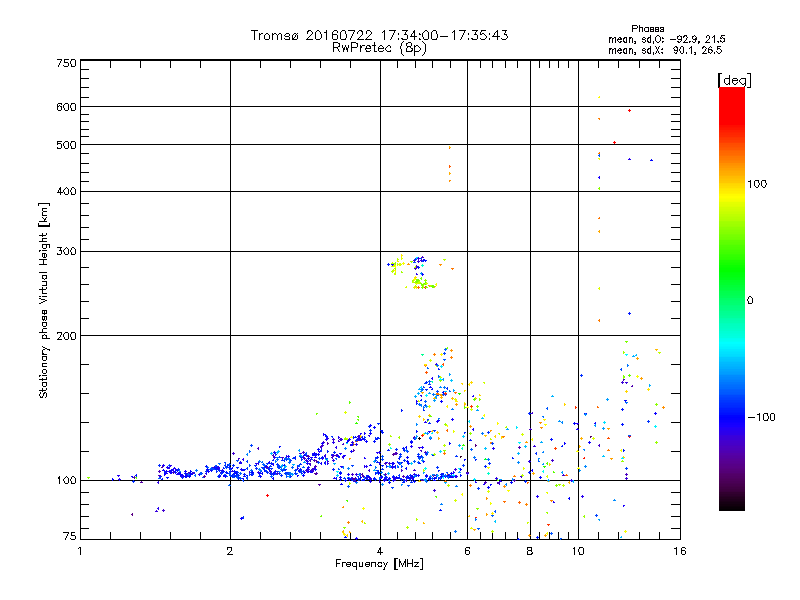Select the "mean, sd,O: -92.9, 21.5" line
Image resolution: width=800 pixels, height=600 pixels.
click(666, 39)
